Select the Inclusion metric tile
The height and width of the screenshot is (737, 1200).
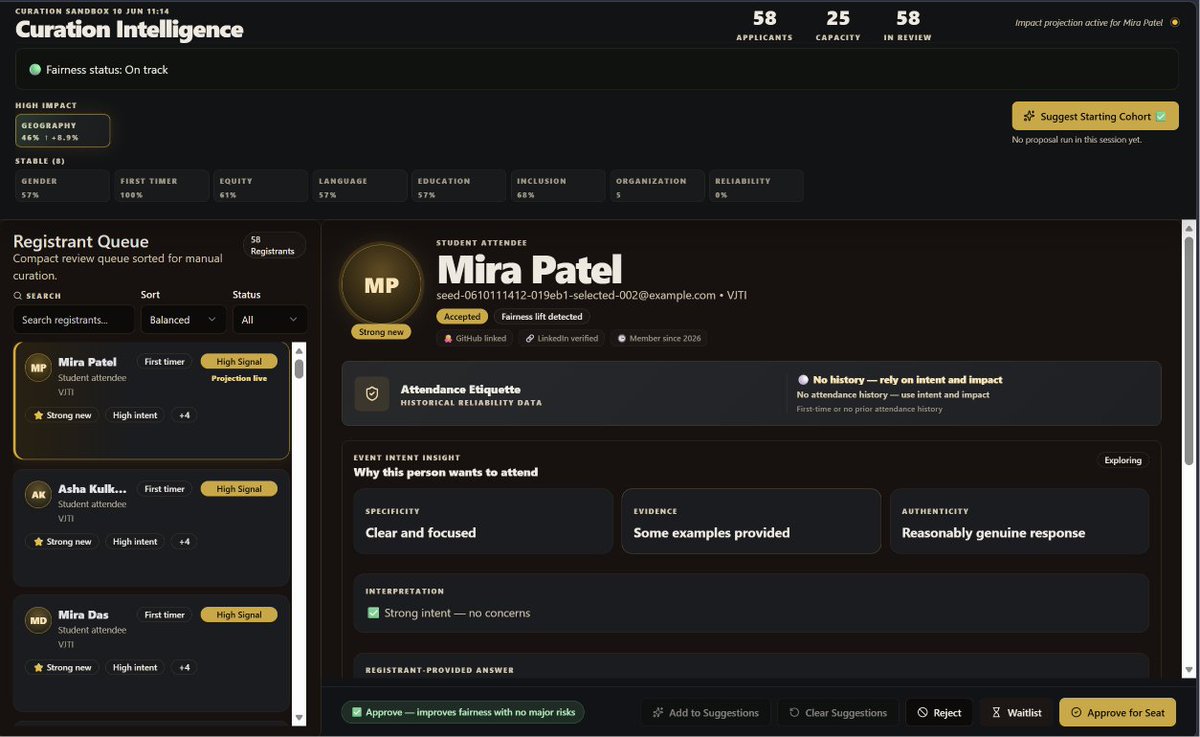pyautogui.click(x=558, y=187)
